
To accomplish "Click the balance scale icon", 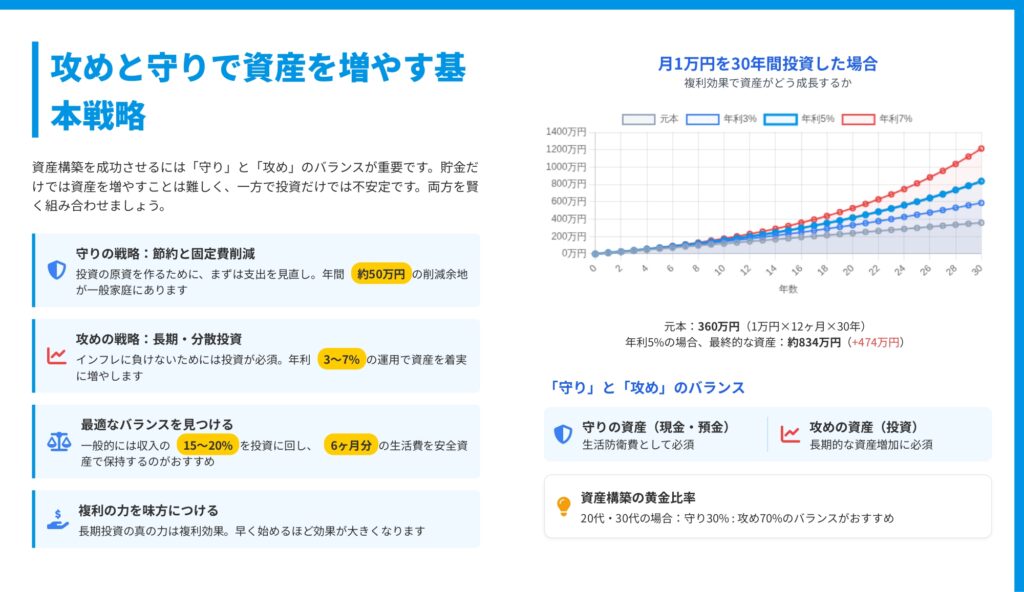I will click(x=58, y=442).
